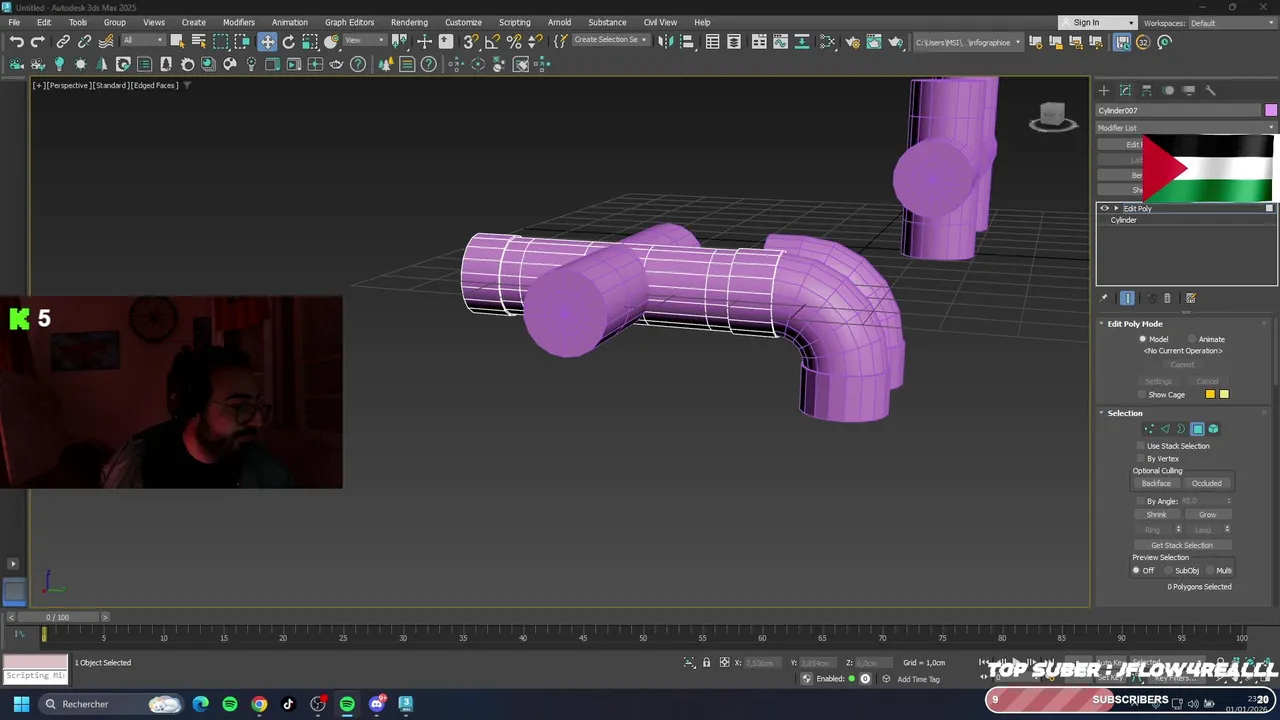Open Configure Modifier Sets

pos(1191,298)
